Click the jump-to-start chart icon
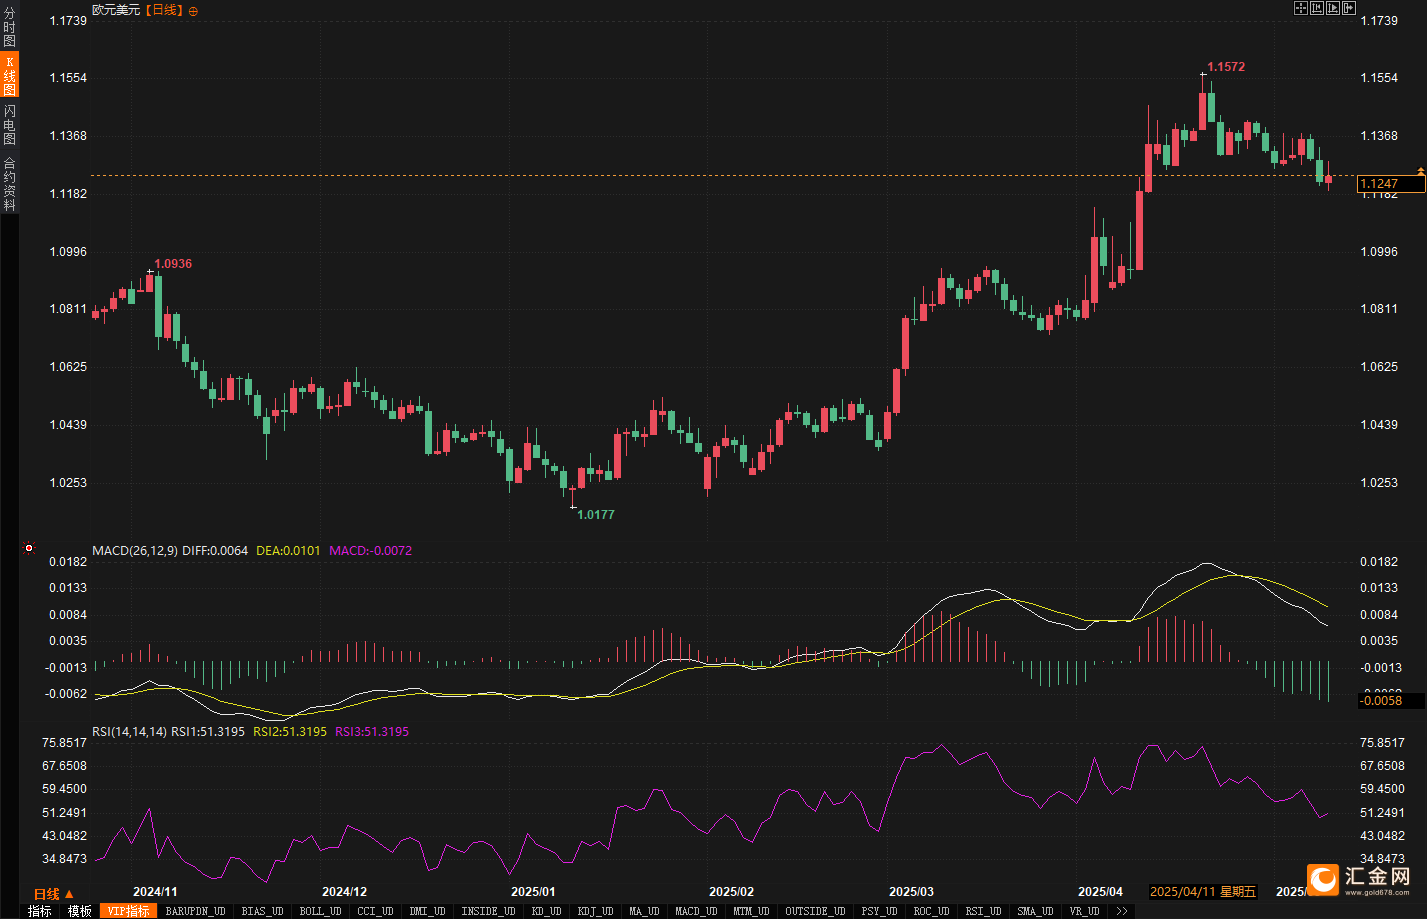The image size is (1427, 919). coord(1317,8)
